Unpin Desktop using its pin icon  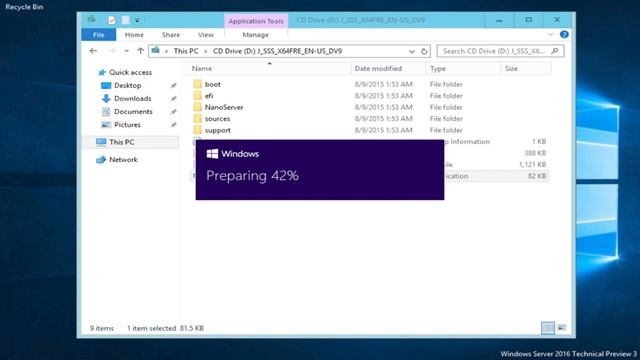pos(173,86)
